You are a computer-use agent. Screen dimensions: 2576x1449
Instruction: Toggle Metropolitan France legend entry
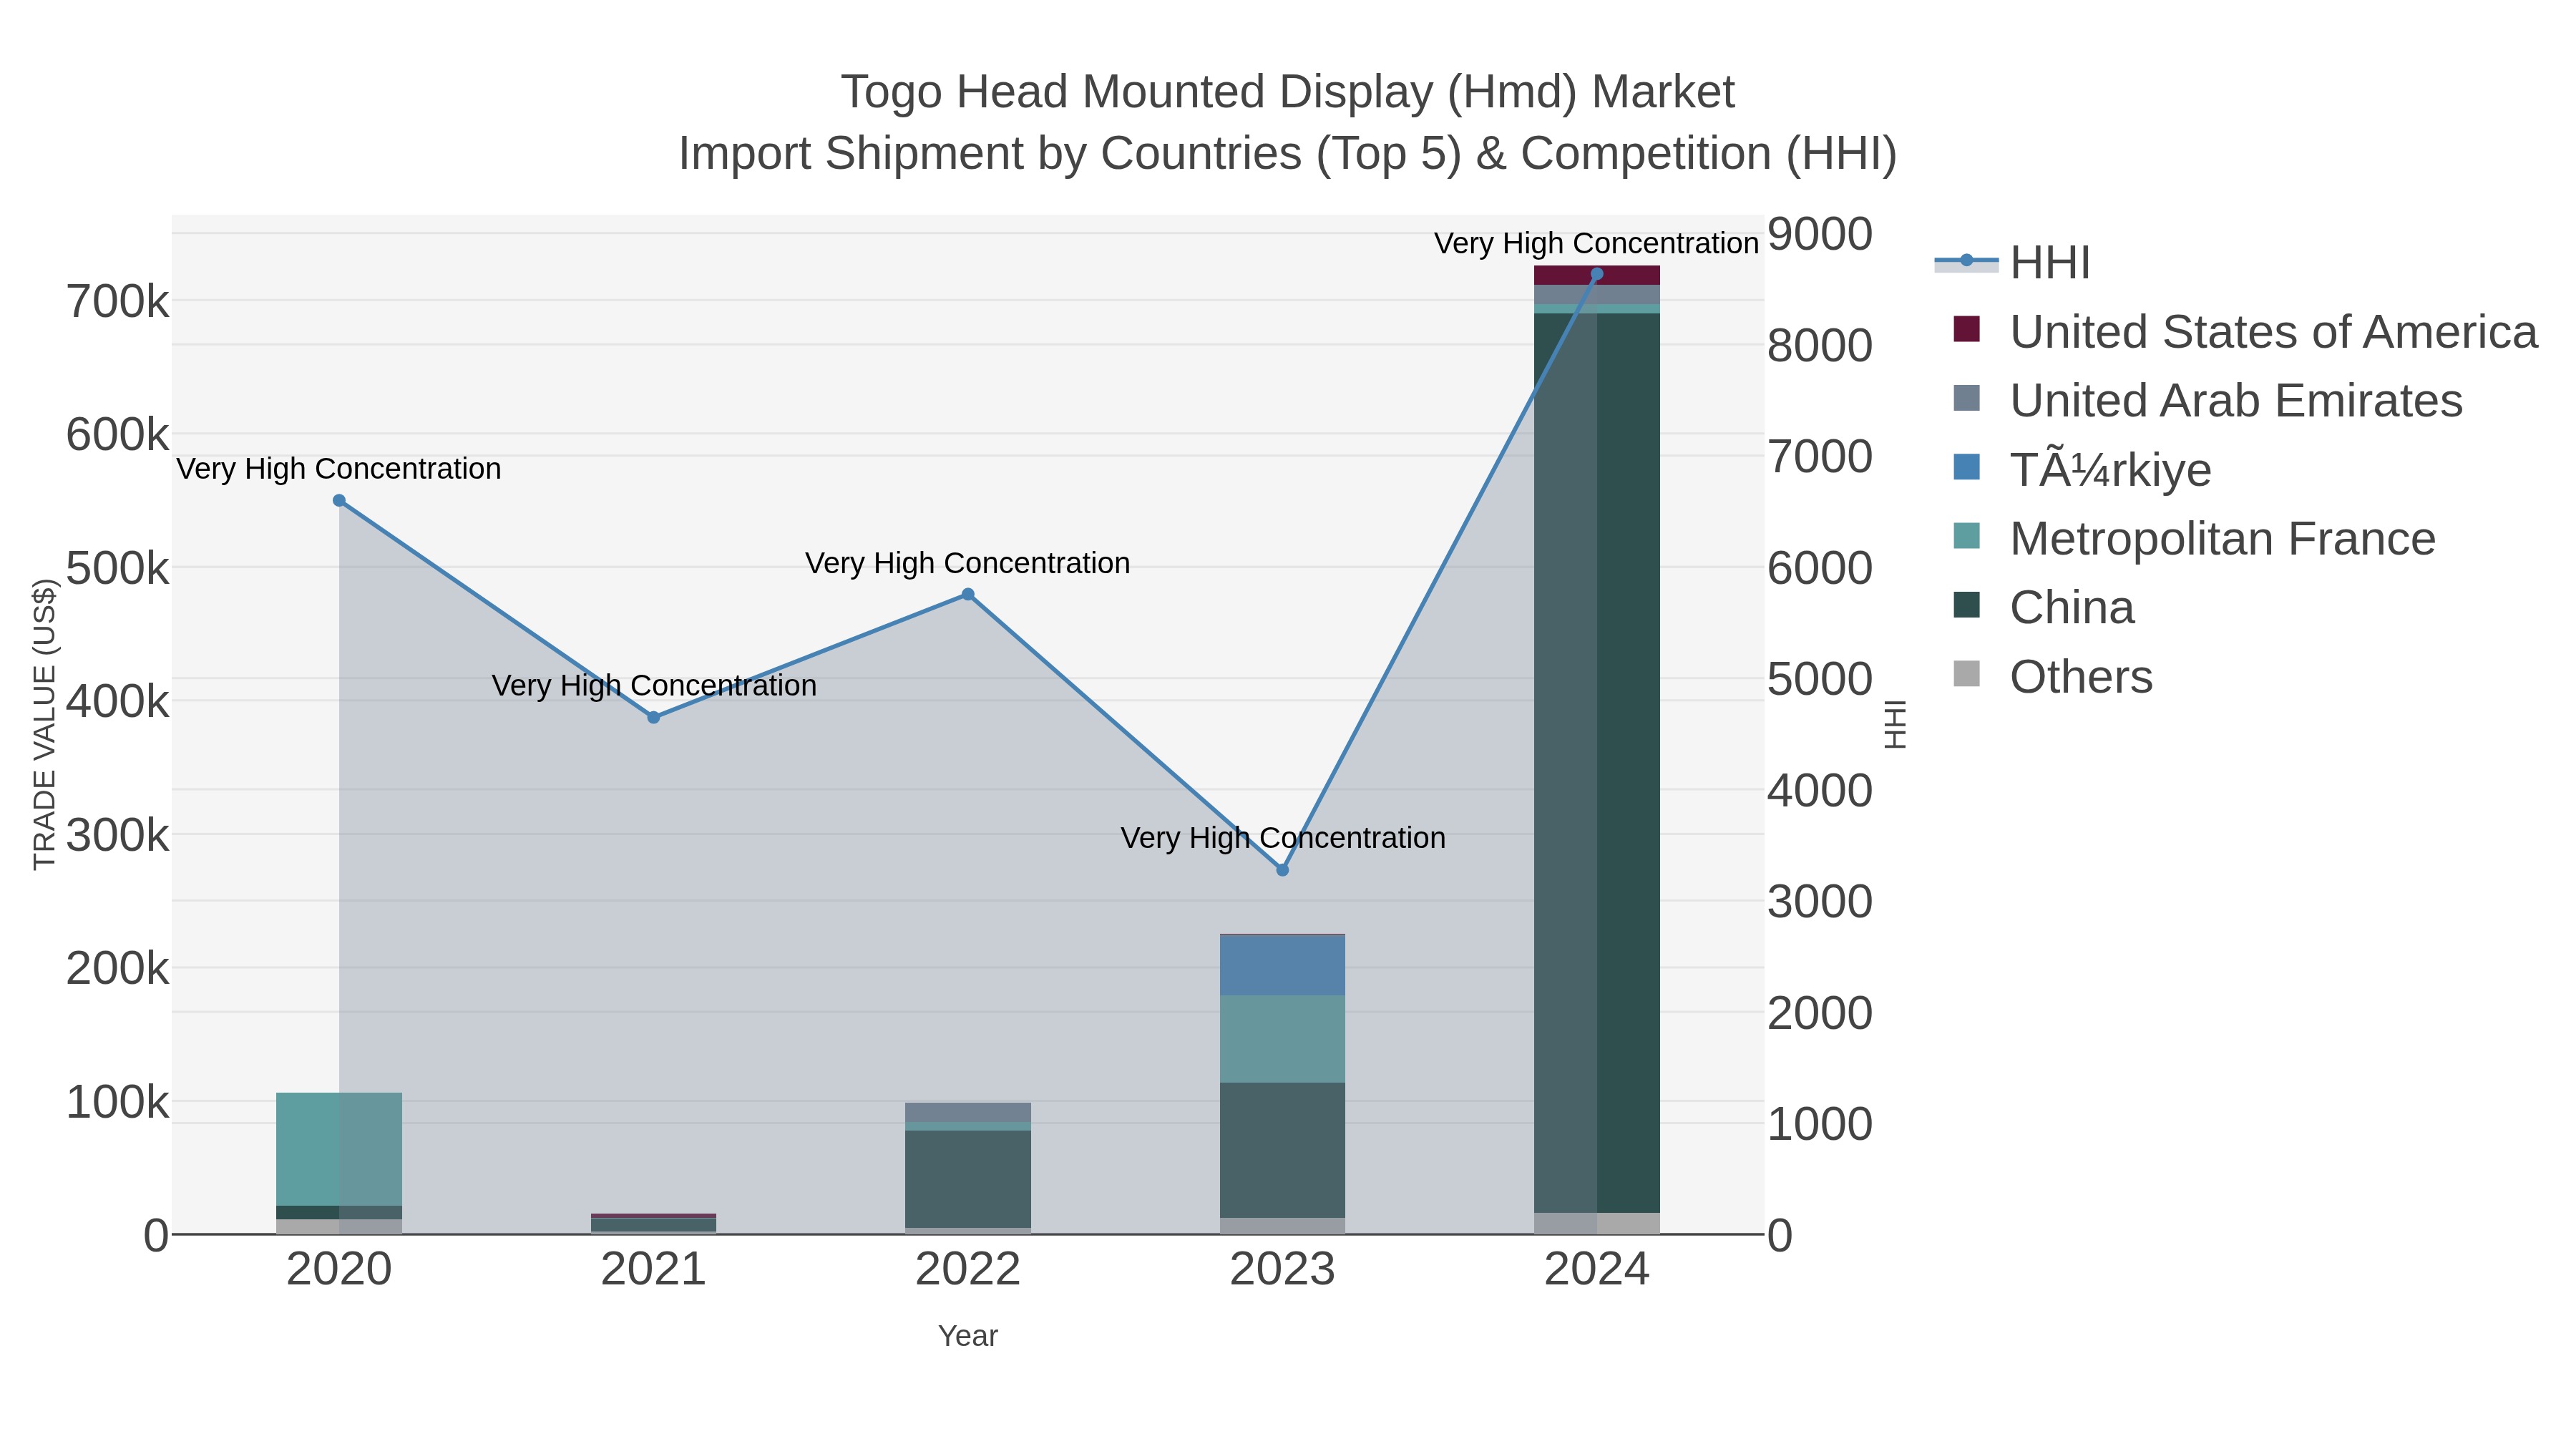pyautogui.click(x=2194, y=539)
